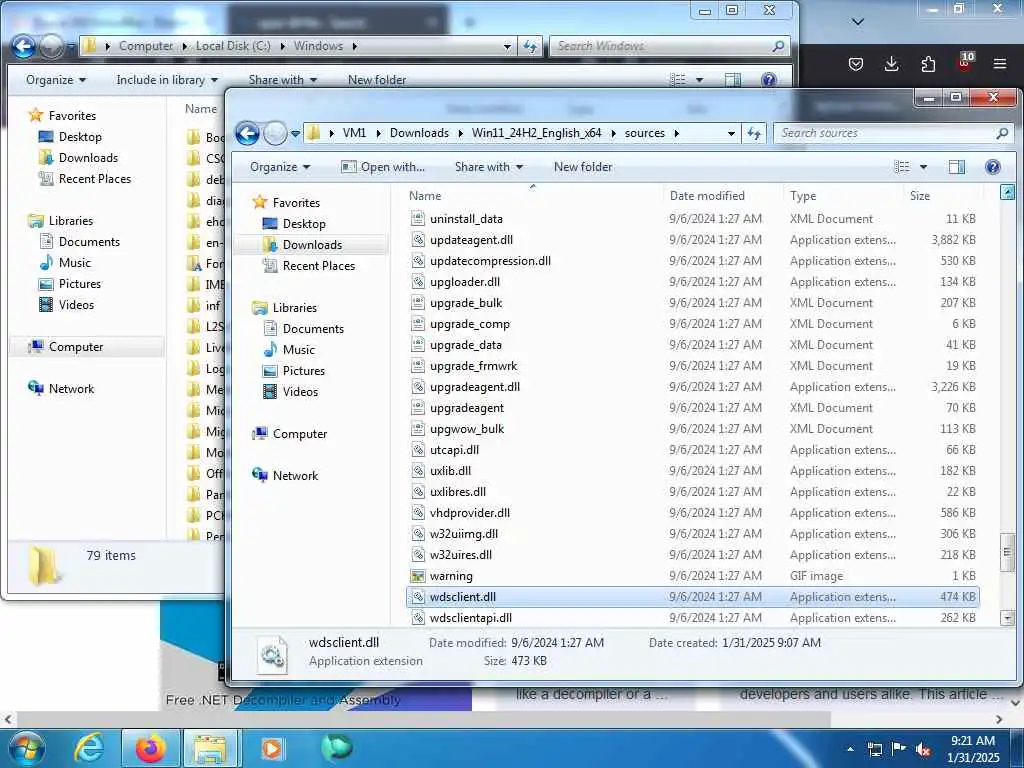Screen dimensions: 1024x768
Task: Open Organize menu in sources window
Action: click(280, 167)
